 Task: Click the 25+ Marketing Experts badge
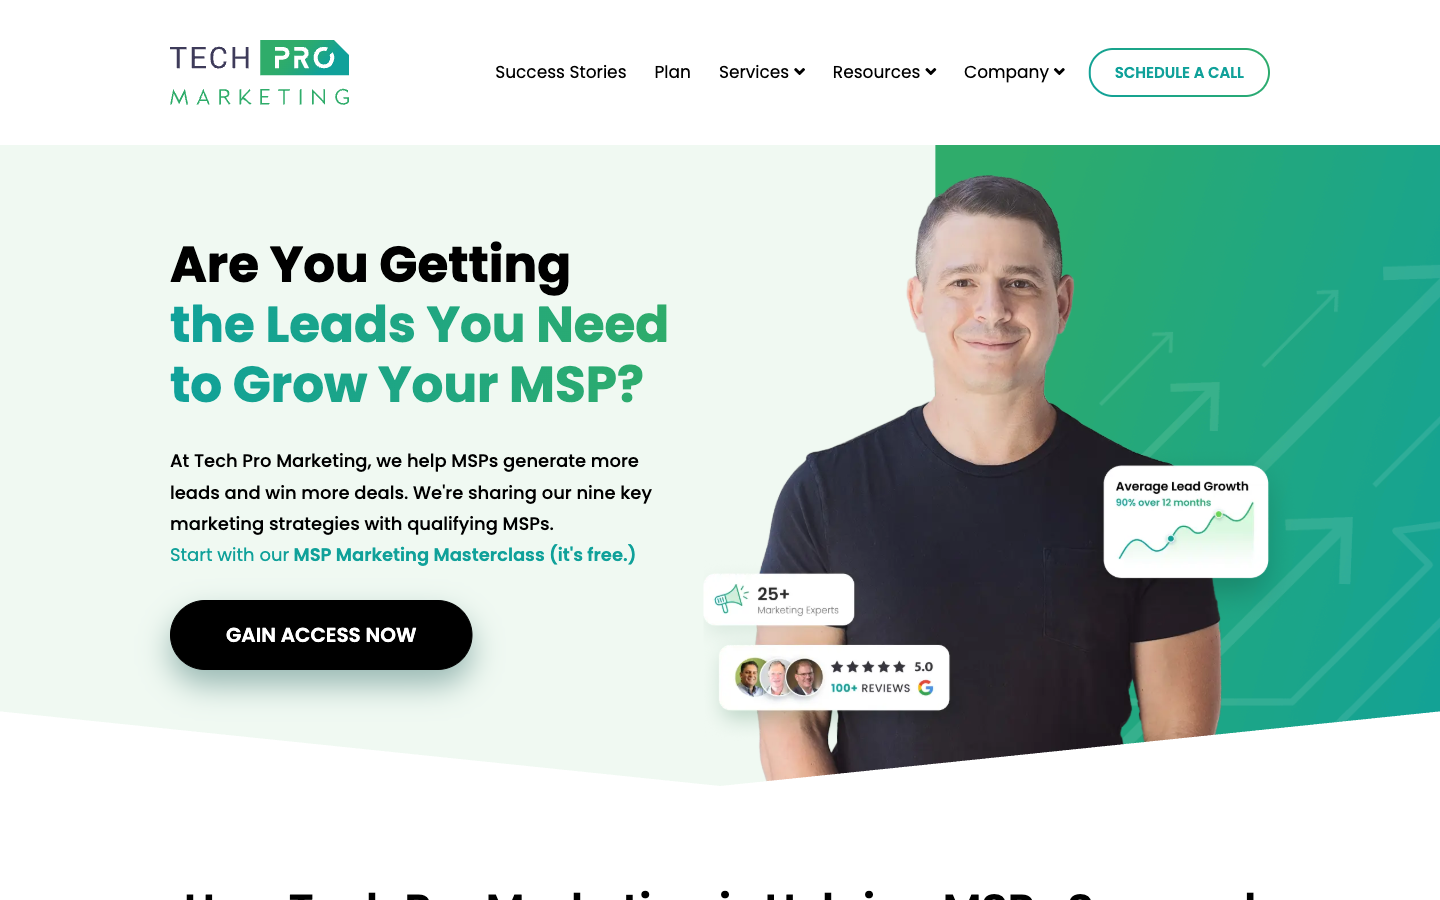[x=779, y=600]
